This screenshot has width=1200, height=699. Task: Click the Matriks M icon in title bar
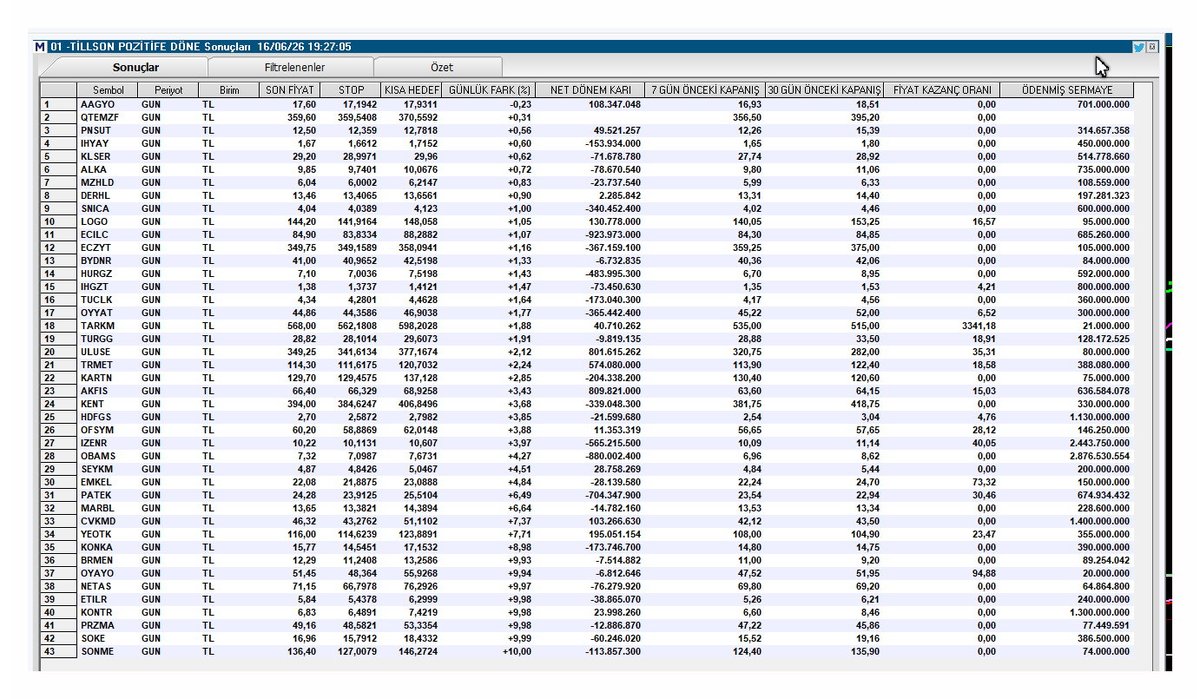click(40, 46)
